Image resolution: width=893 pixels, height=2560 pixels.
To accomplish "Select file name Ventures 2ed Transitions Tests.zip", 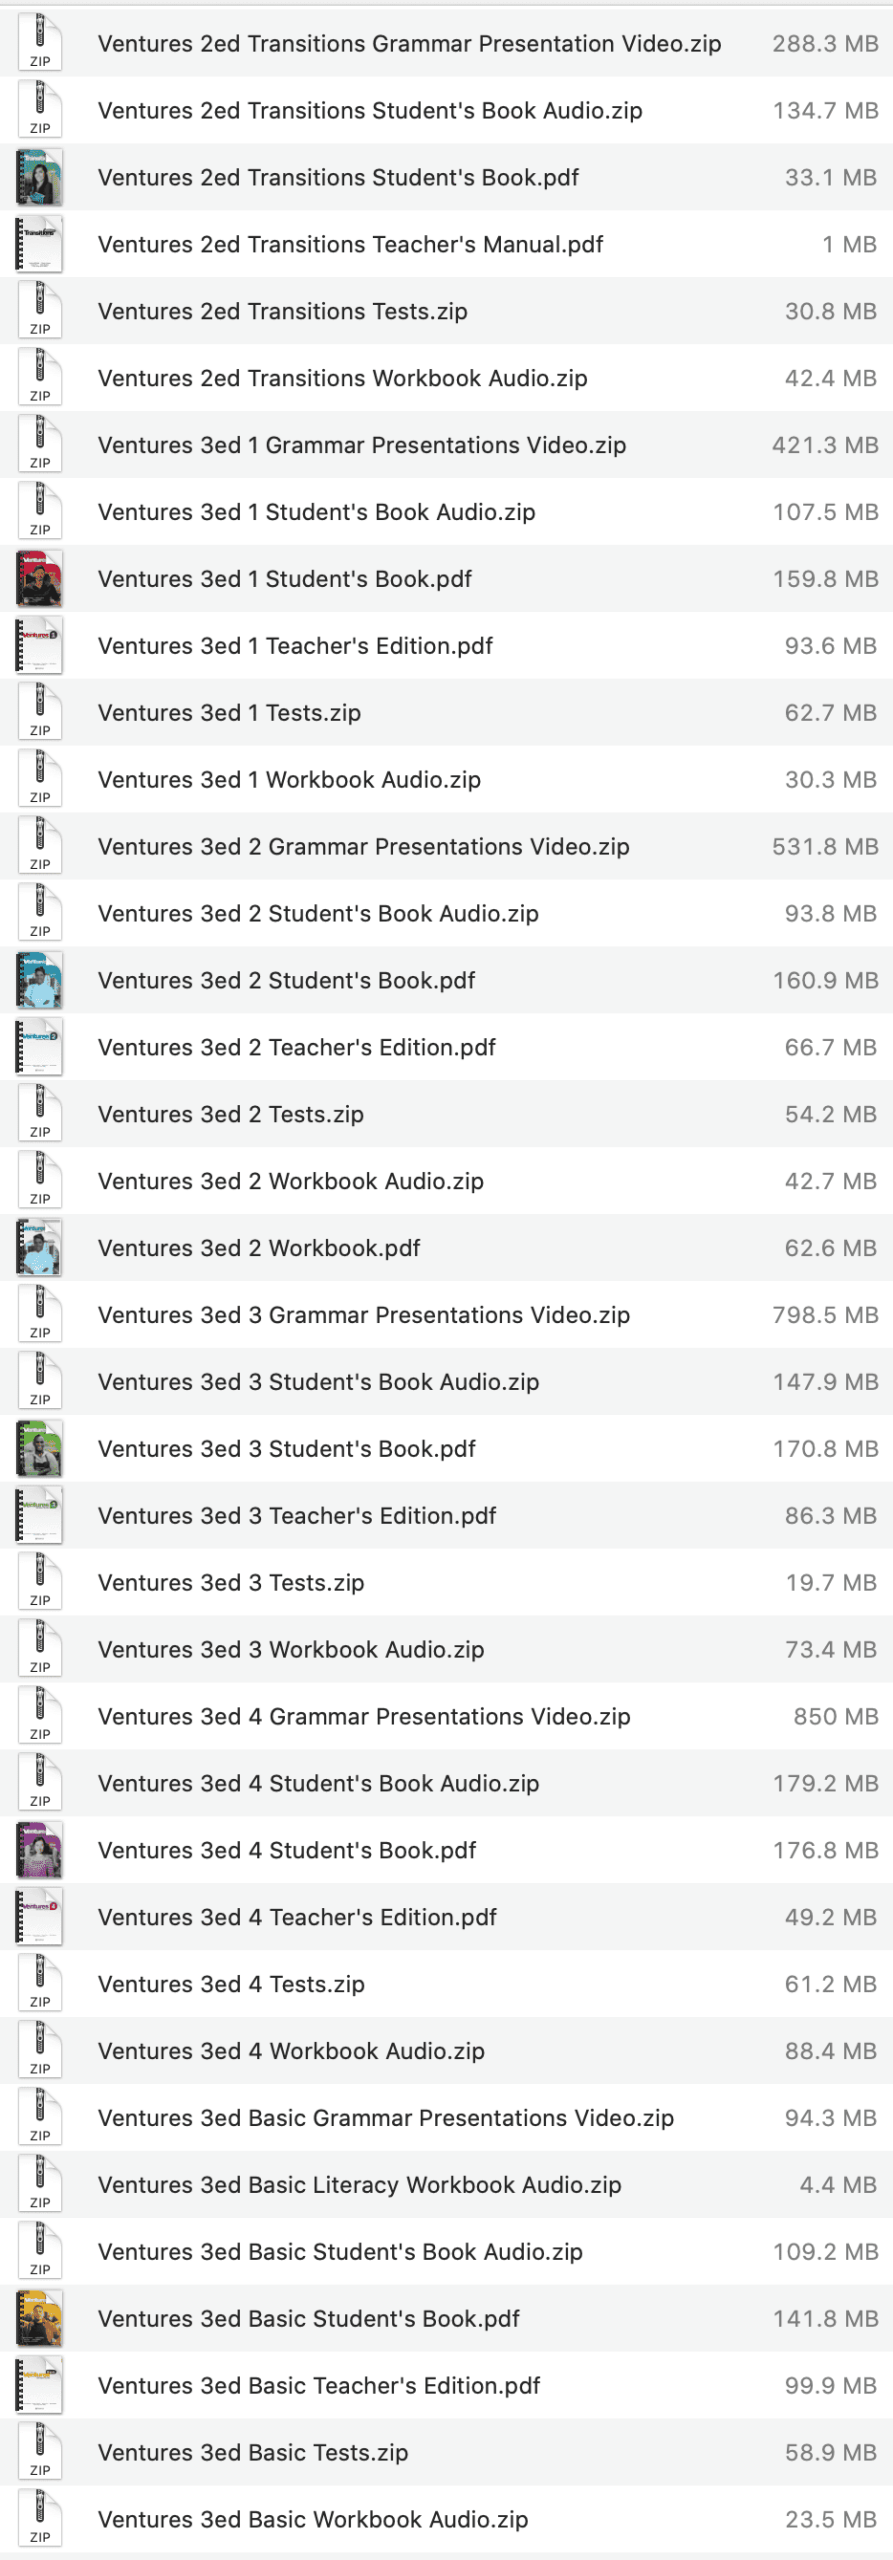I will [283, 312].
